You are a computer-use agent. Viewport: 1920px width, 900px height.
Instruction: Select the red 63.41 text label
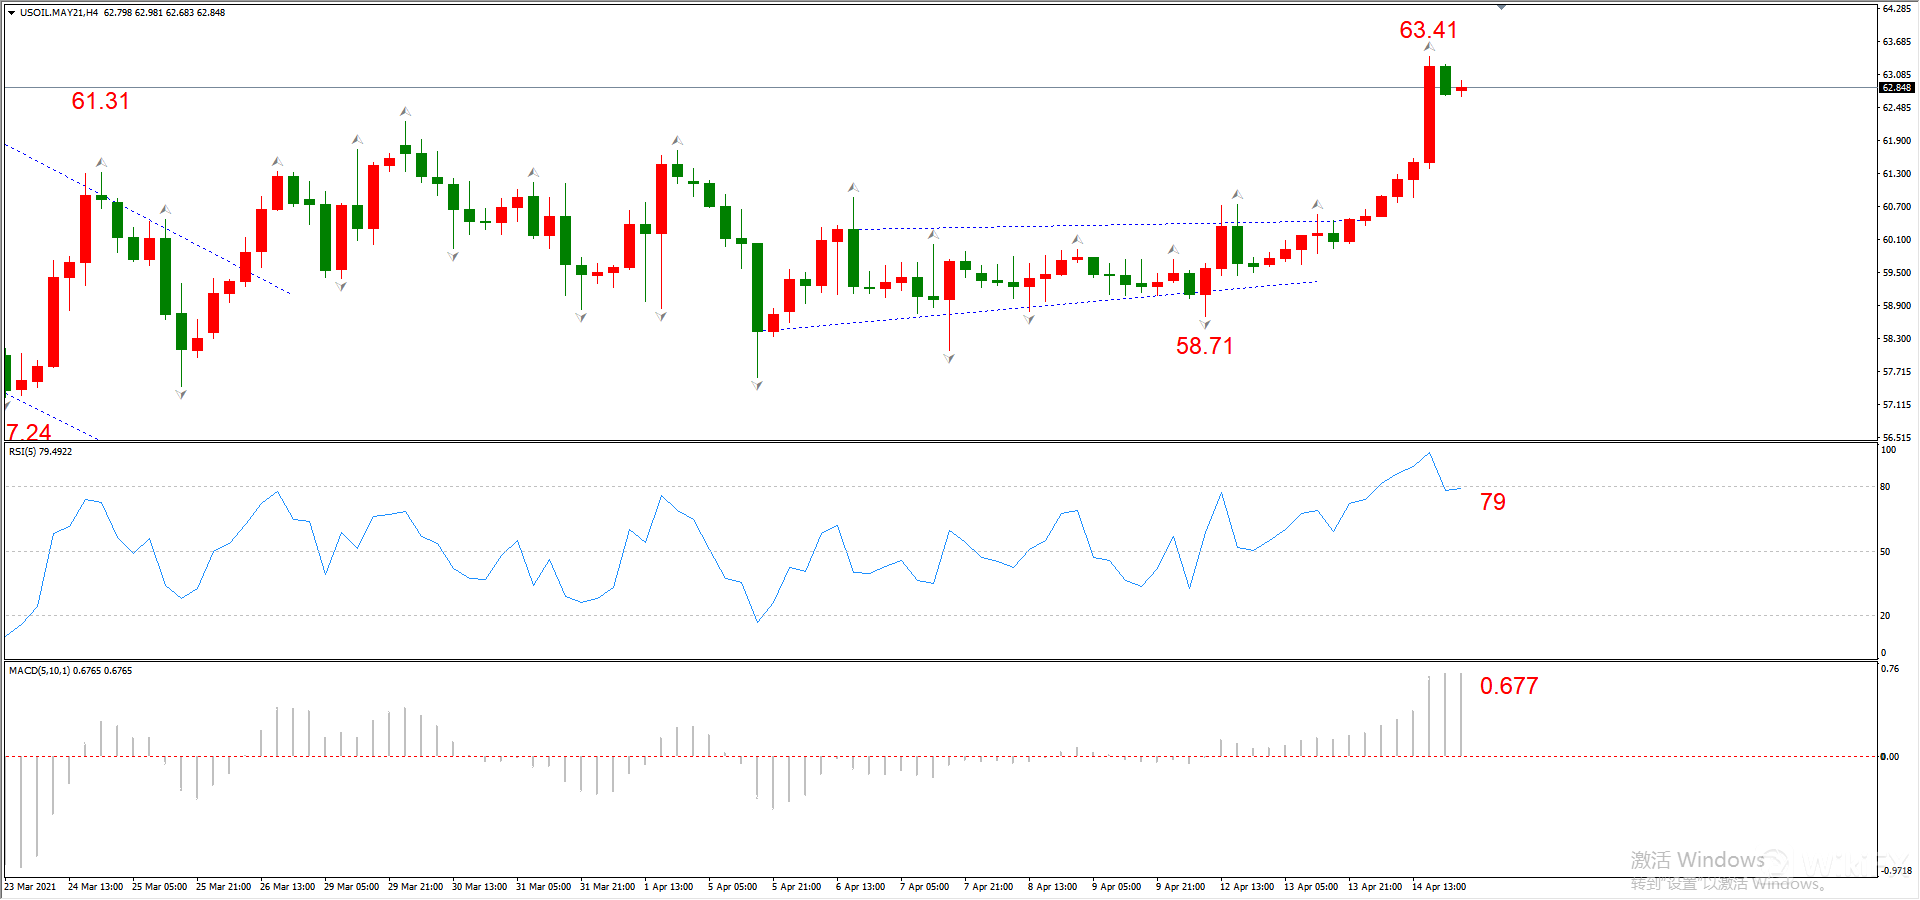tap(1428, 30)
